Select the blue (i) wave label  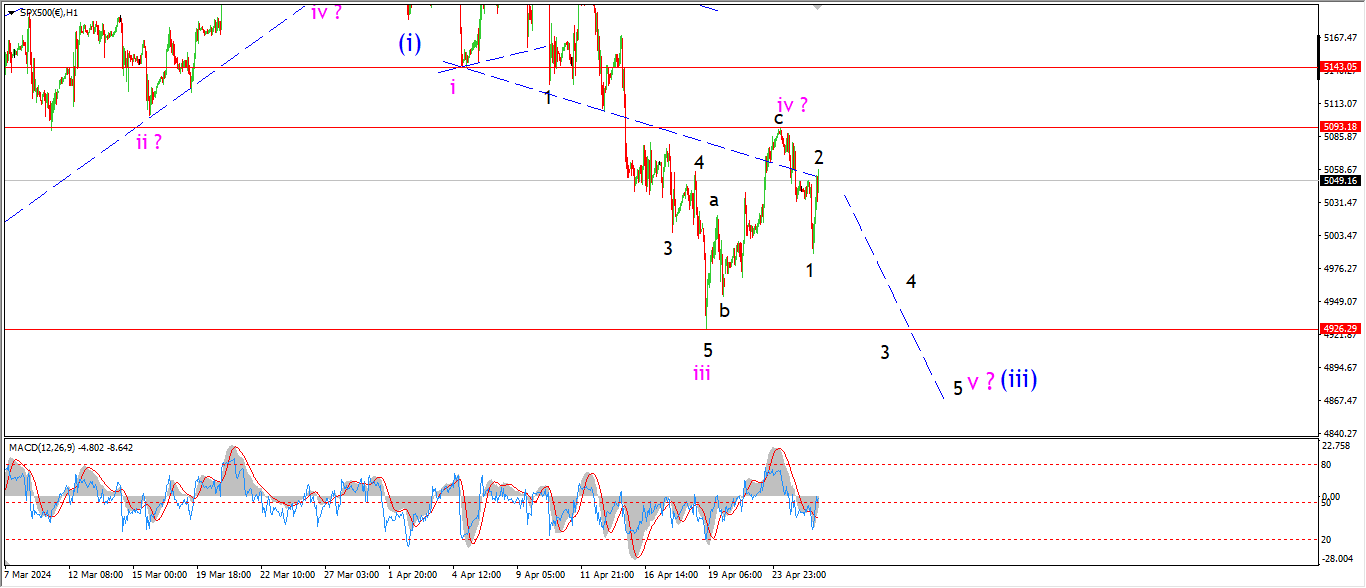click(x=410, y=43)
